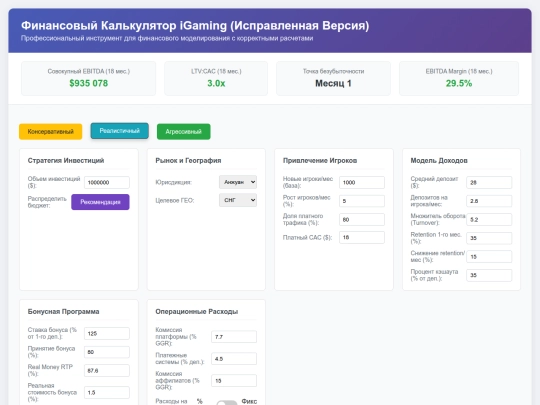The height and width of the screenshot is (405, 540).
Task: Focus the Реальная стоимость бонуса field
Action: tap(107, 393)
